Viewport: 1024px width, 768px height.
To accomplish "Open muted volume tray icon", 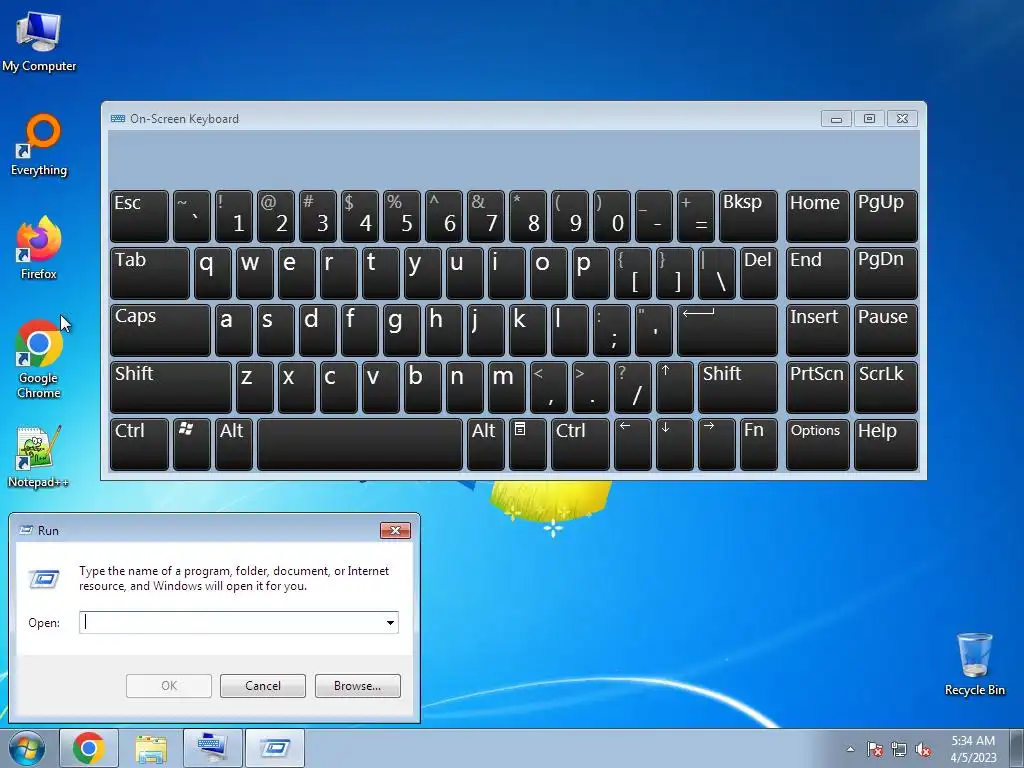I will [x=923, y=749].
